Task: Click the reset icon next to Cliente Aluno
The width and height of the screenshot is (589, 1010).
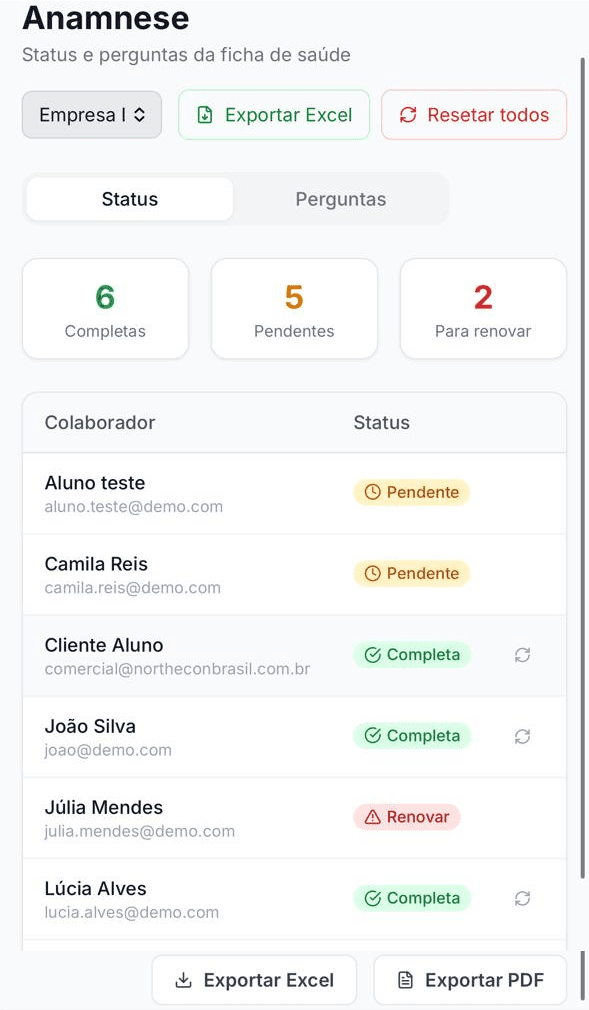Action: (522, 655)
